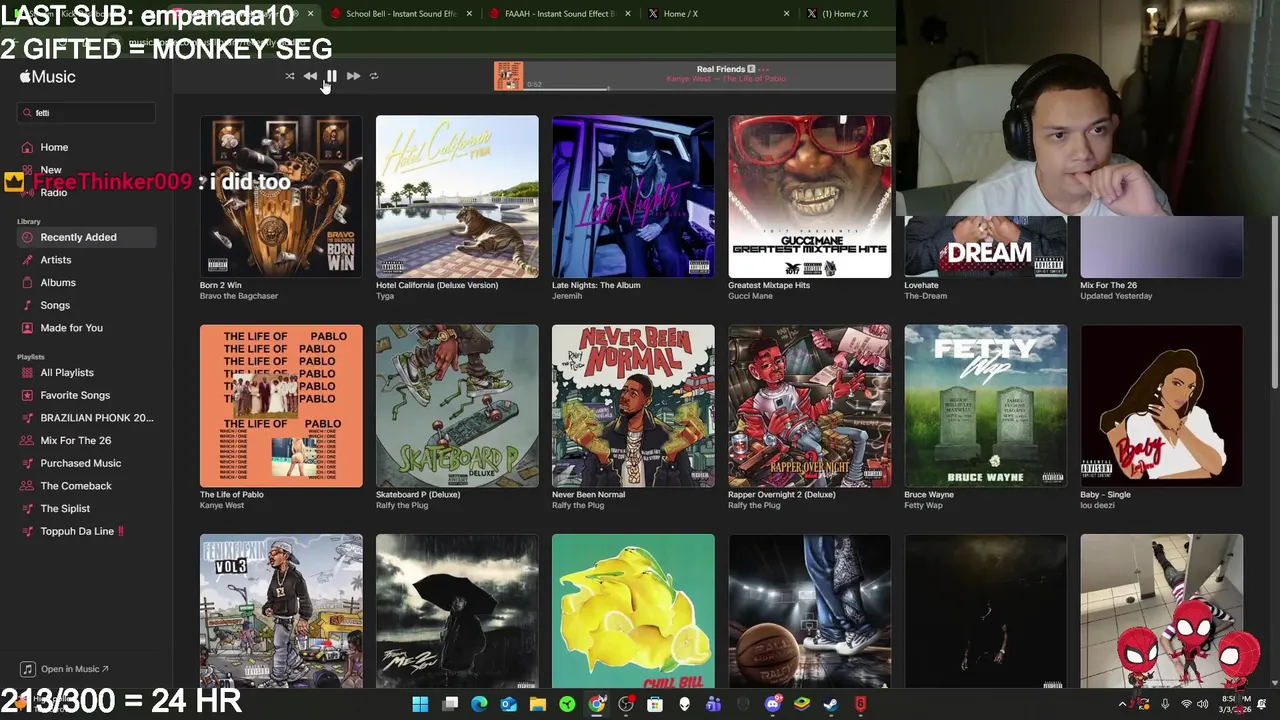Screen dimensions: 1280x720
Task: Open All Playlists
Action: [67, 373]
